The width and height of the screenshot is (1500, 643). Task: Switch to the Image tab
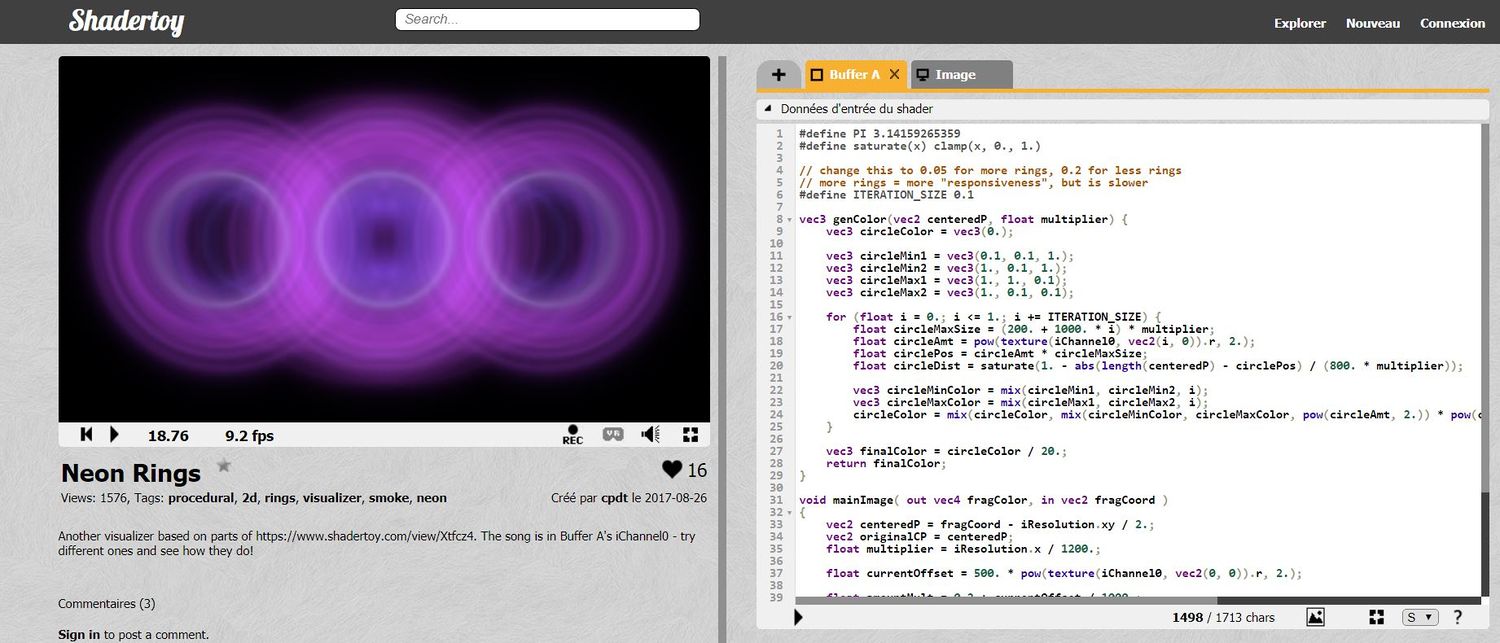click(955, 75)
